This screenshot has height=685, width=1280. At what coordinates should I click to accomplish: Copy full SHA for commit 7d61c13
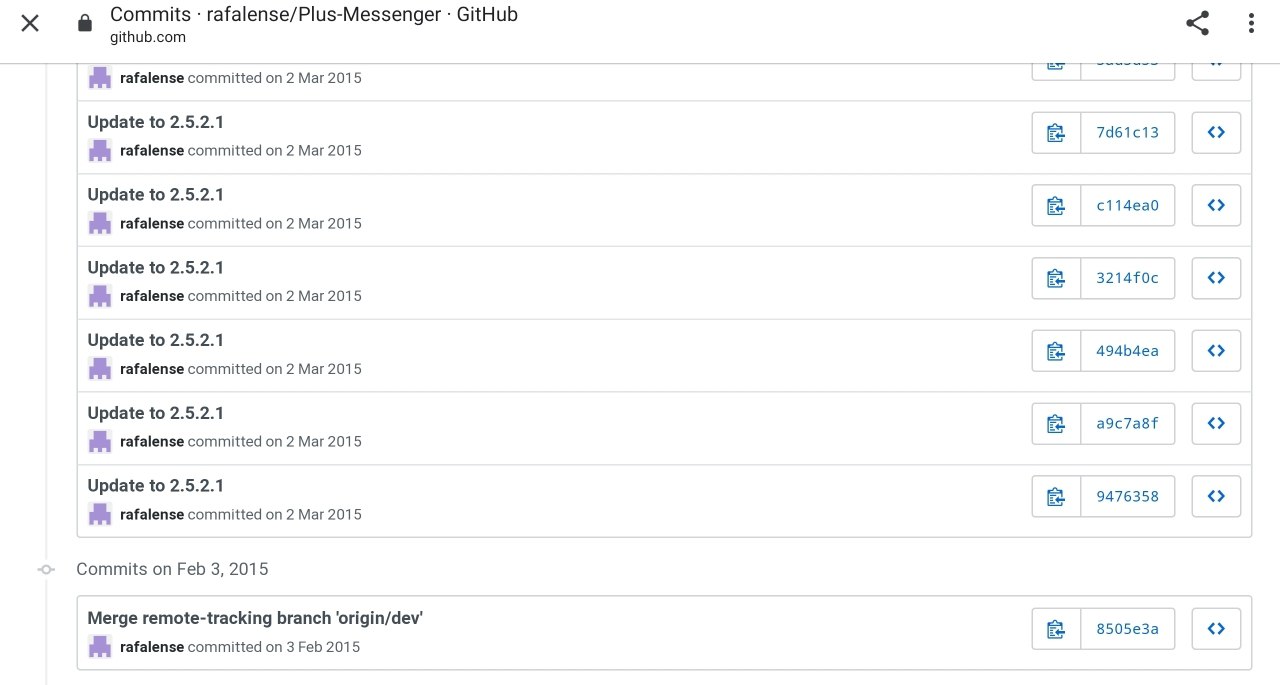pos(1056,132)
